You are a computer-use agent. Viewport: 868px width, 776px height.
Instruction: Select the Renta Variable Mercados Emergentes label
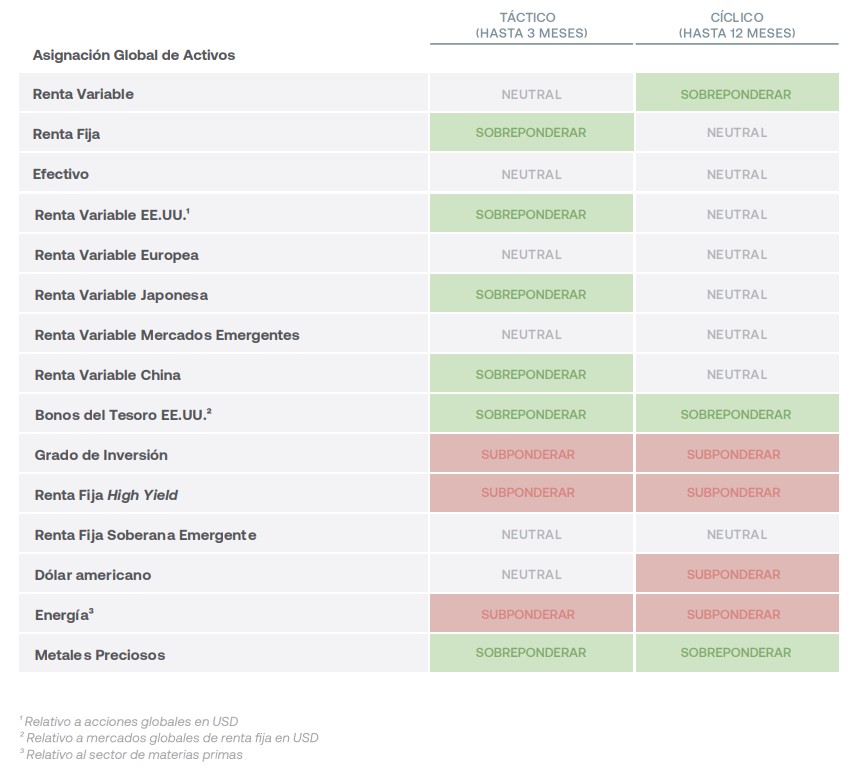(167, 335)
